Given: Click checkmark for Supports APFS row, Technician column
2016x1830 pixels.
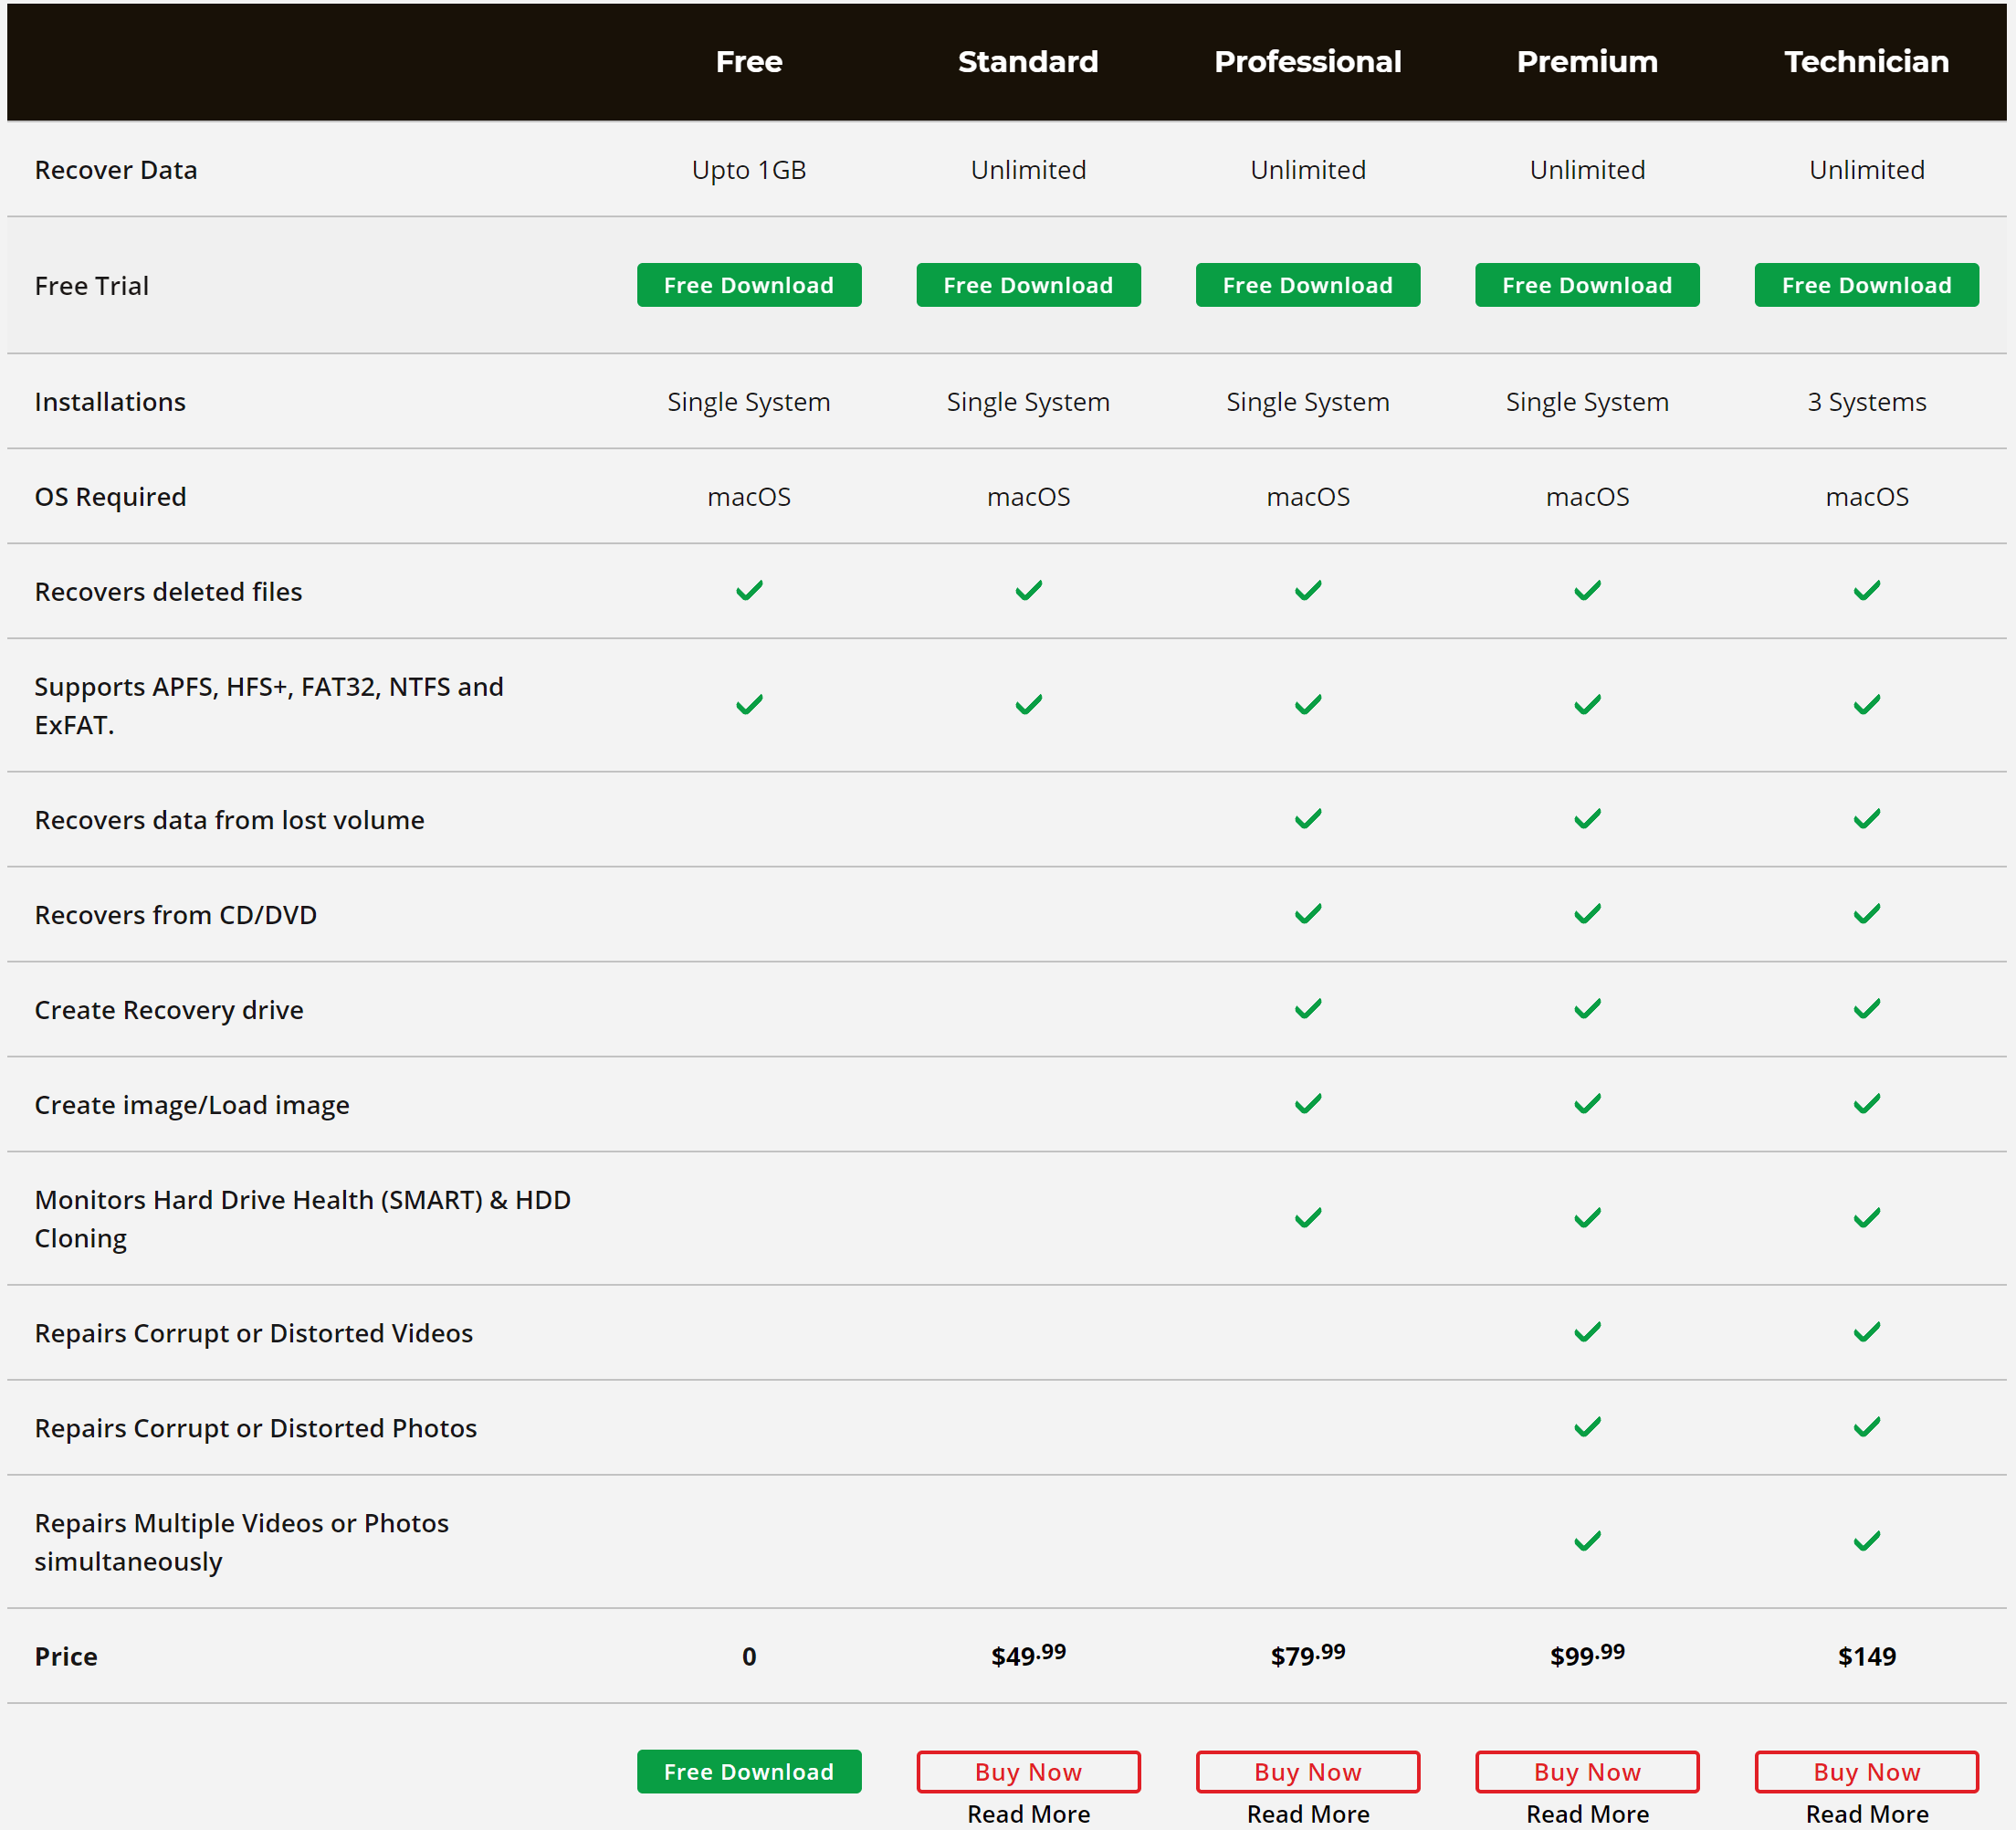Looking at the screenshot, I should (x=1867, y=705).
